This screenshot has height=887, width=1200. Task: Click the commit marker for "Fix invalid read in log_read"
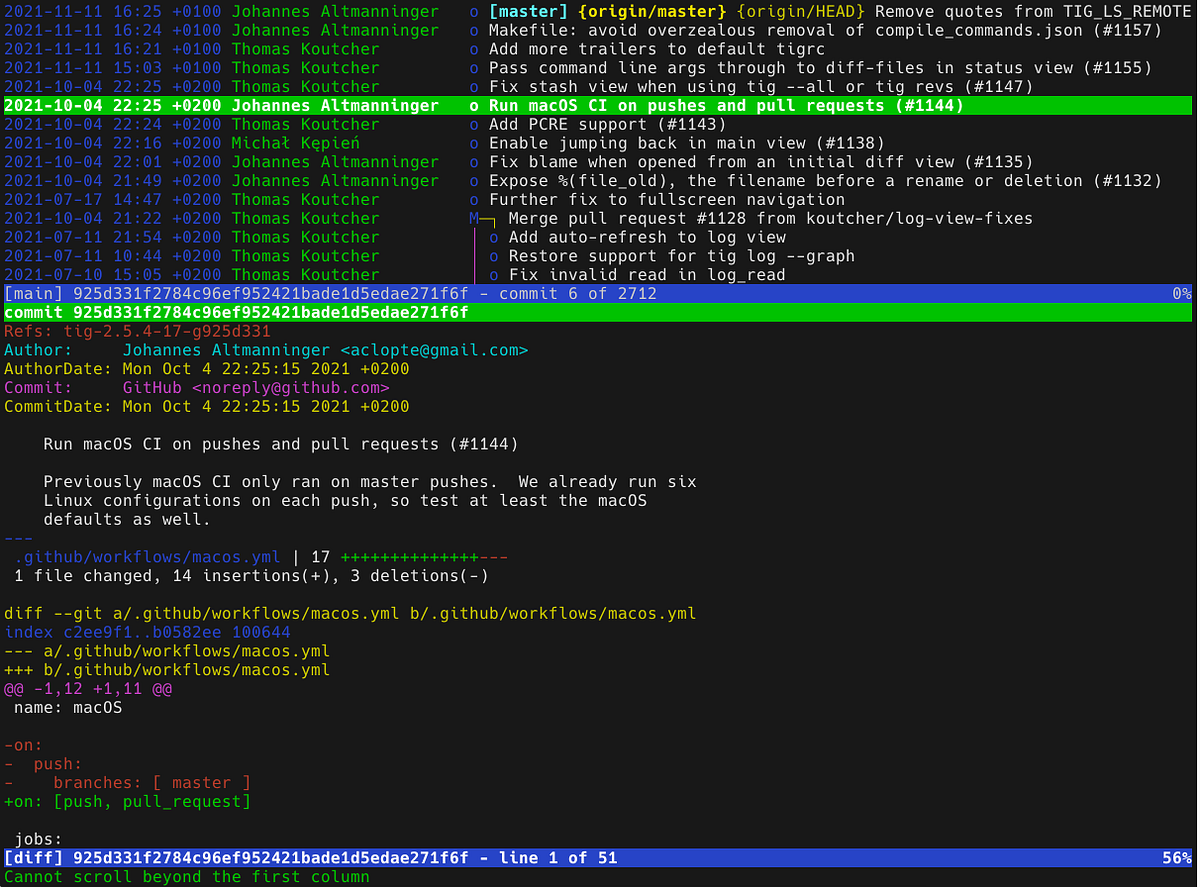(492, 274)
